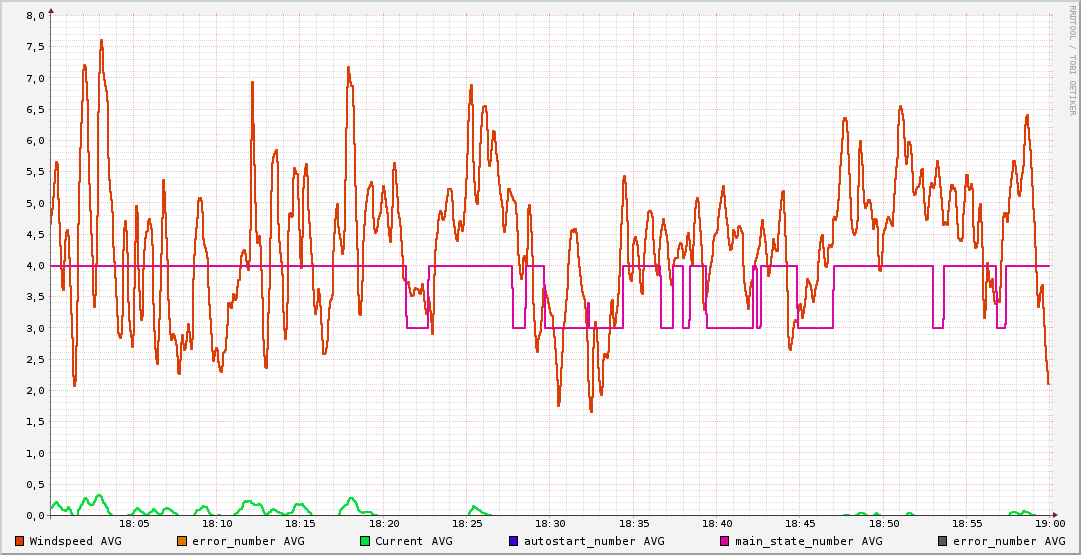Select the main_state_number AVG legend label
Image resolution: width=1081 pixels, height=555 pixels.
click(809, 541)
